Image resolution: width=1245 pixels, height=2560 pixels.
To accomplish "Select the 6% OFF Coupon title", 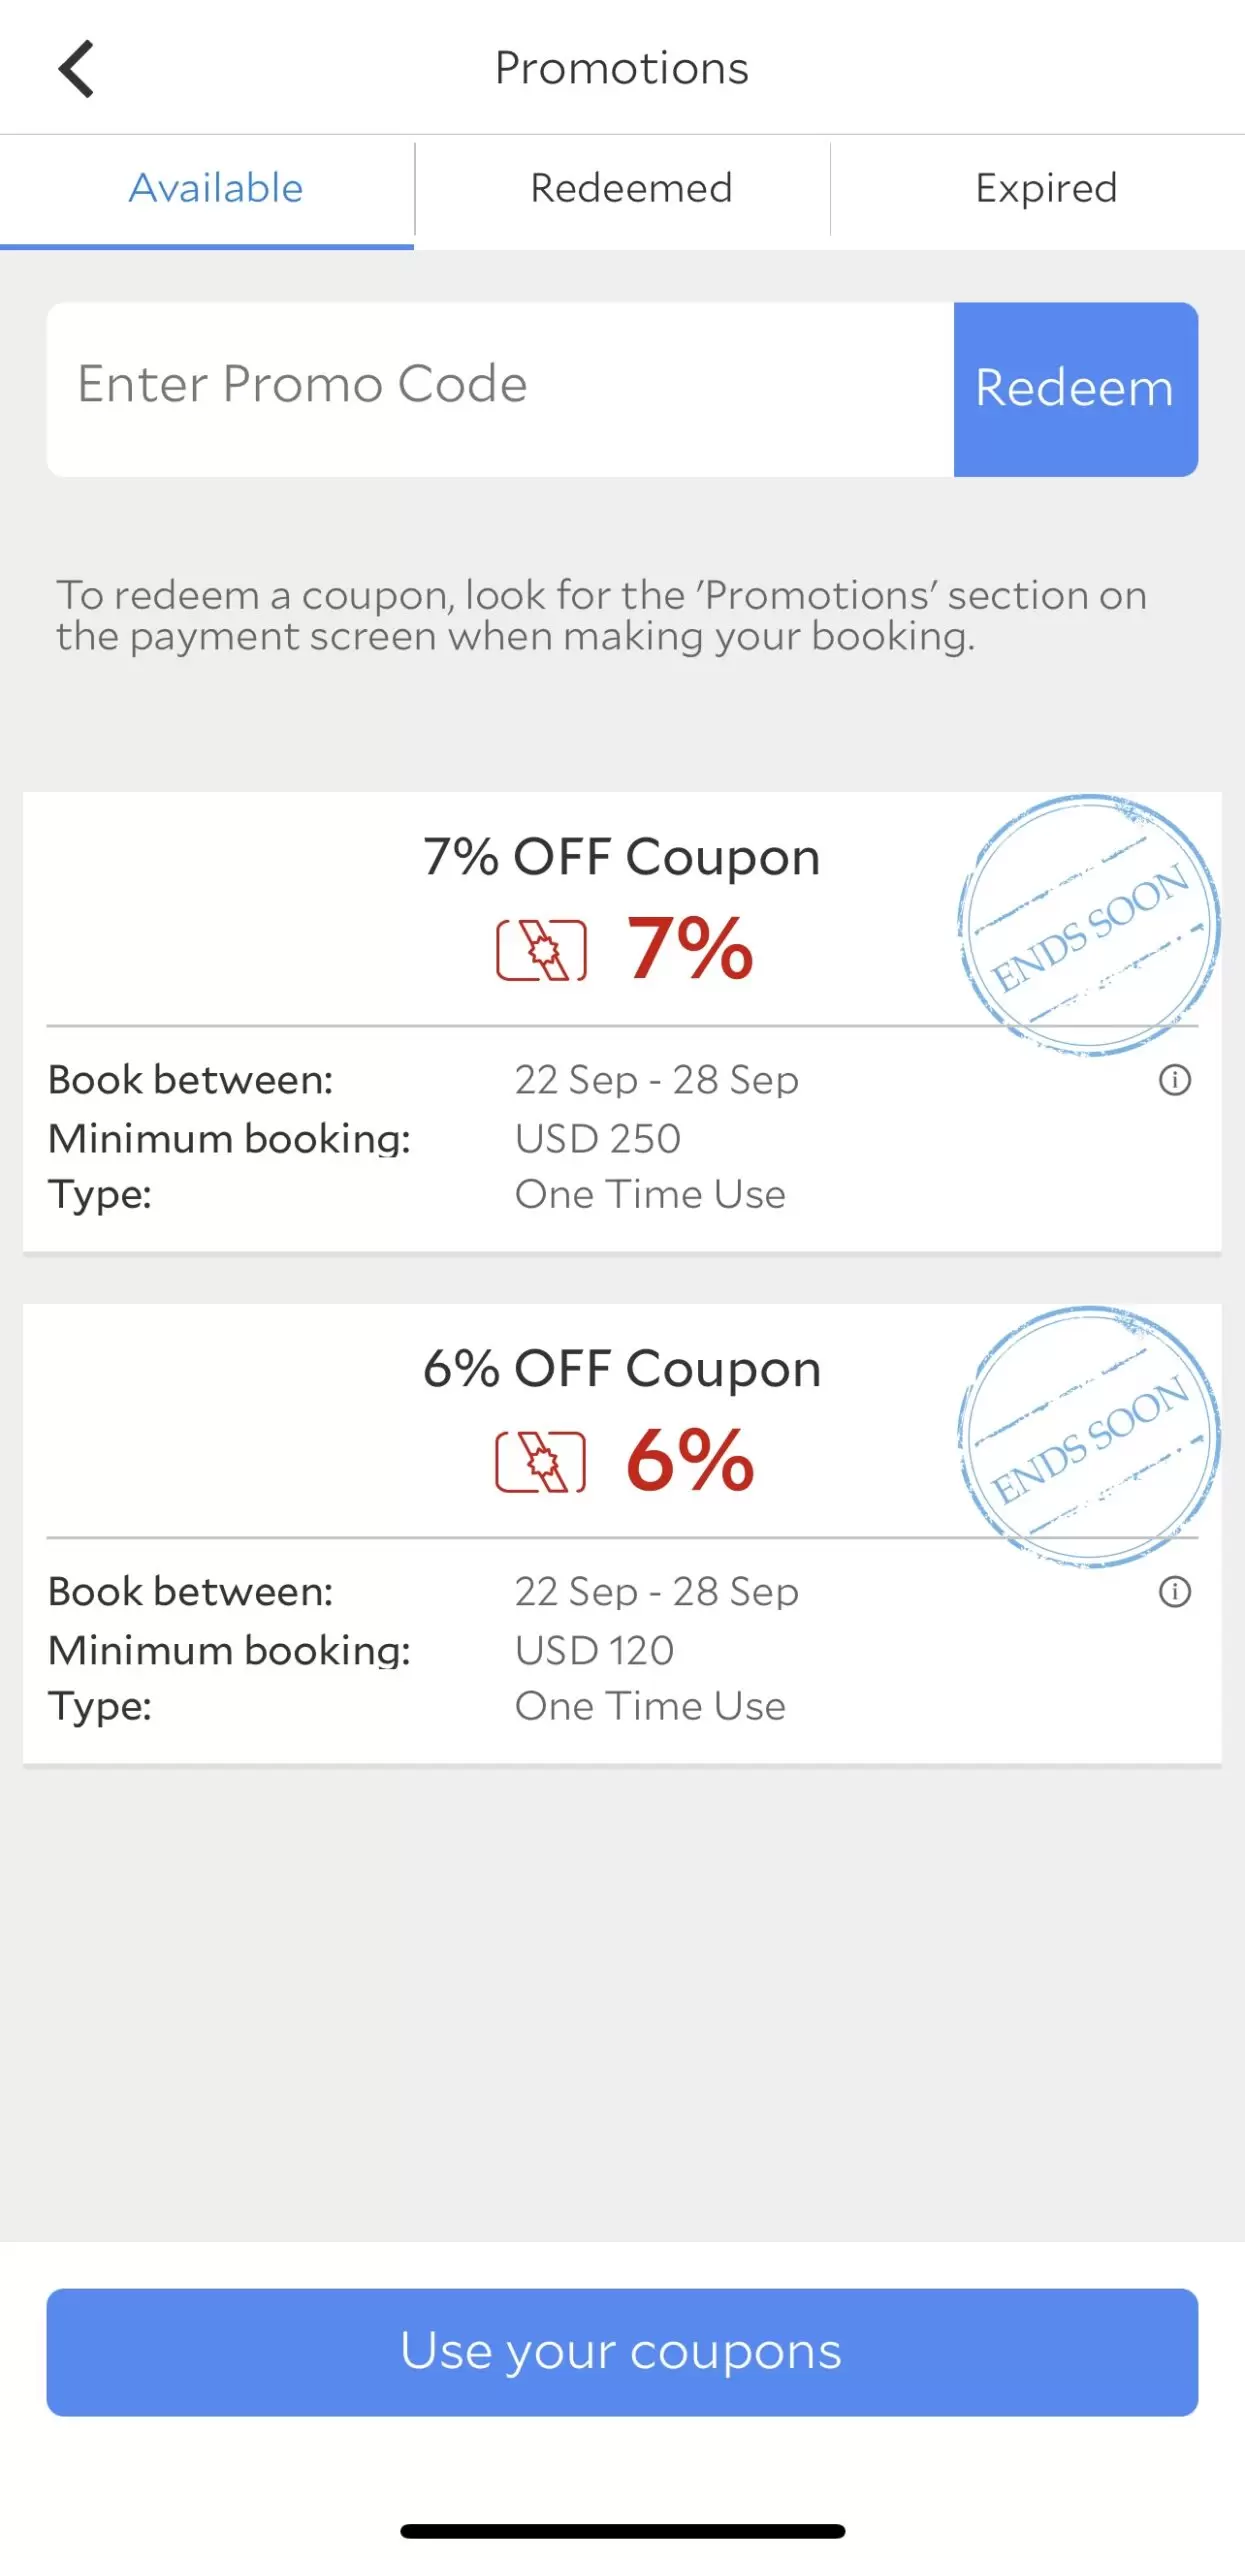I will tap(622, 1369).
